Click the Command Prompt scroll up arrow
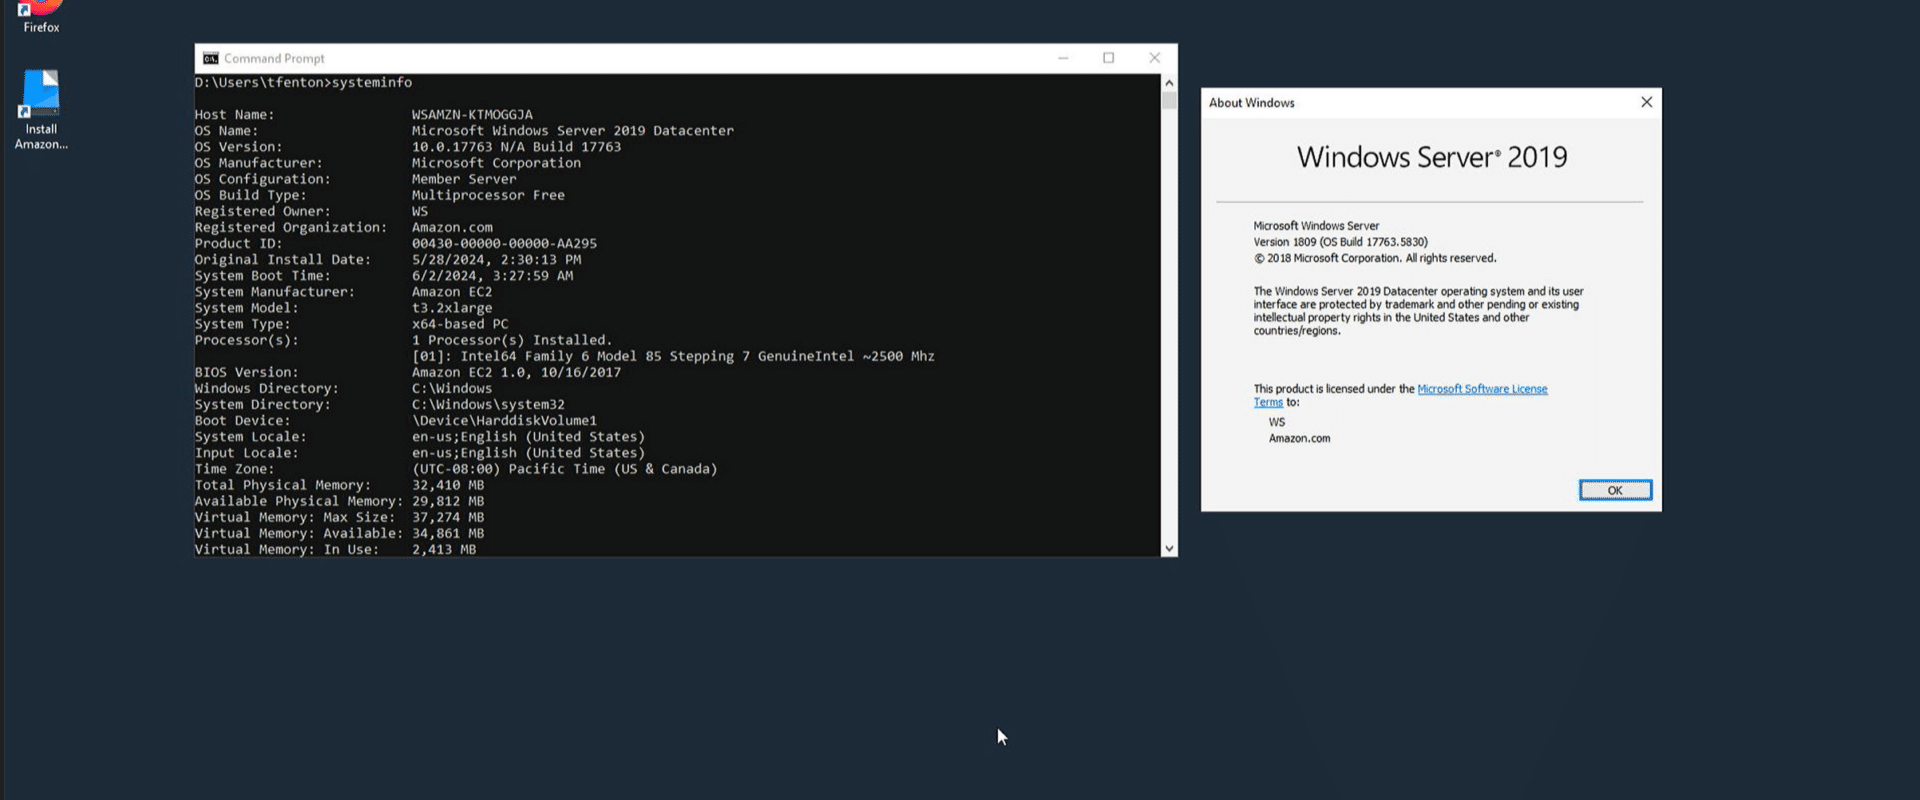Viewport: 1920px width, 800px height. [1169, 83]
